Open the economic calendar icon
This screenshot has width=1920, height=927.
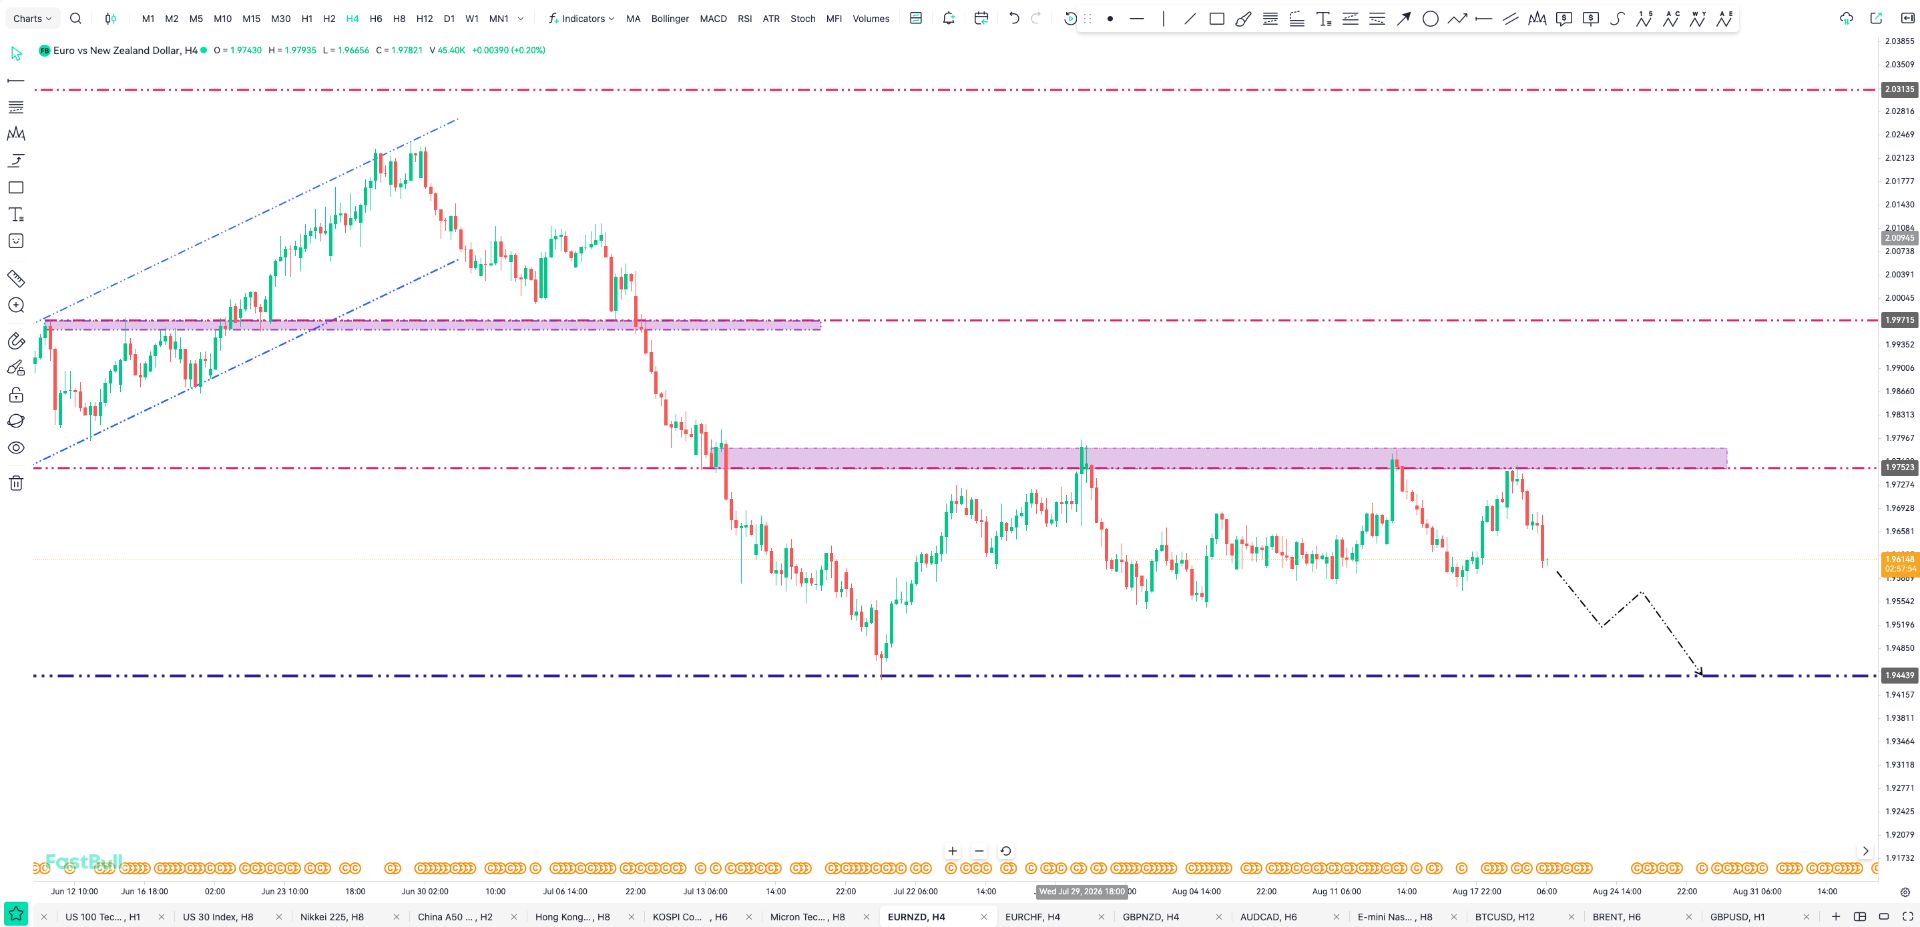[981, 18]
